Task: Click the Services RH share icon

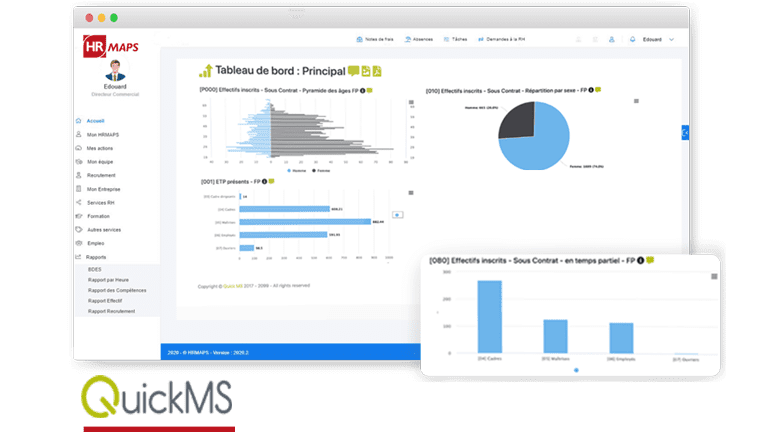Action: point(78,202)
